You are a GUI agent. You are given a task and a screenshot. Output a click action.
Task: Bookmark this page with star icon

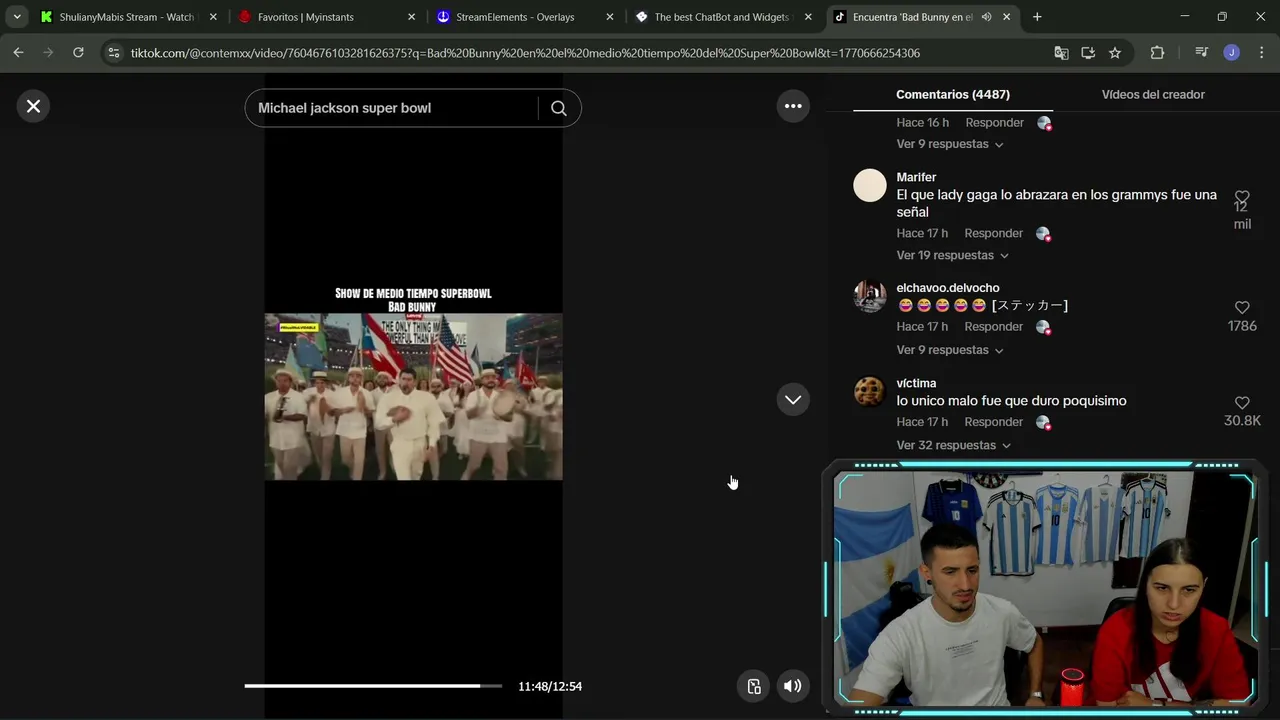click(1115, 53)
